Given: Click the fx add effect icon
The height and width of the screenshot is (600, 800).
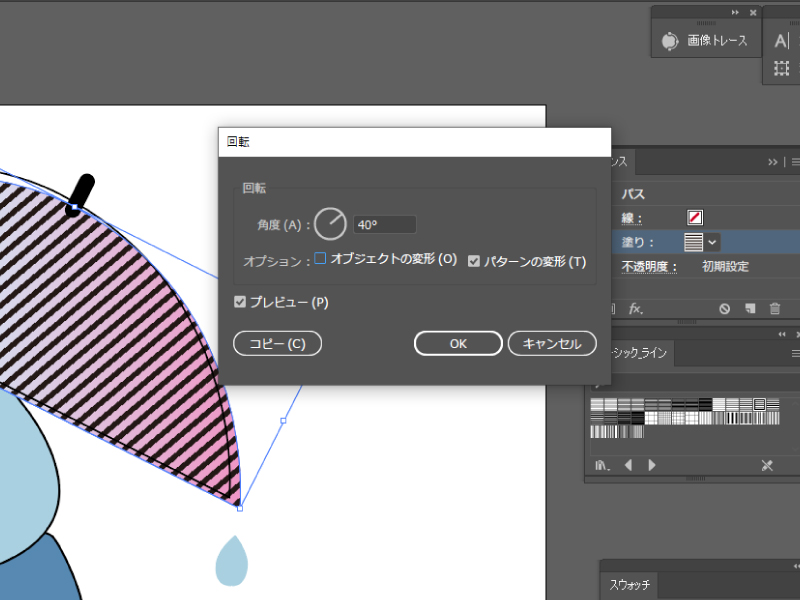Looking at the screenshot, I should tap(635, 309).
